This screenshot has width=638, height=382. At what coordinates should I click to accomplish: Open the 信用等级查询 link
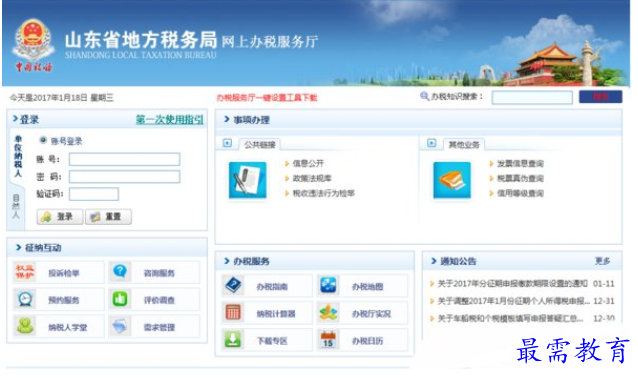pos(520,193)
